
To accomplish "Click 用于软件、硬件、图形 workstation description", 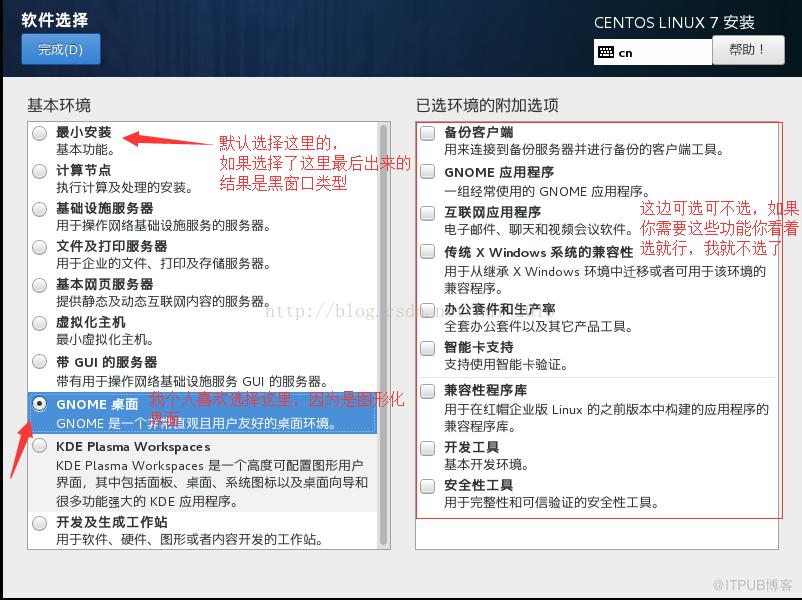I will (x=189, y=540).
